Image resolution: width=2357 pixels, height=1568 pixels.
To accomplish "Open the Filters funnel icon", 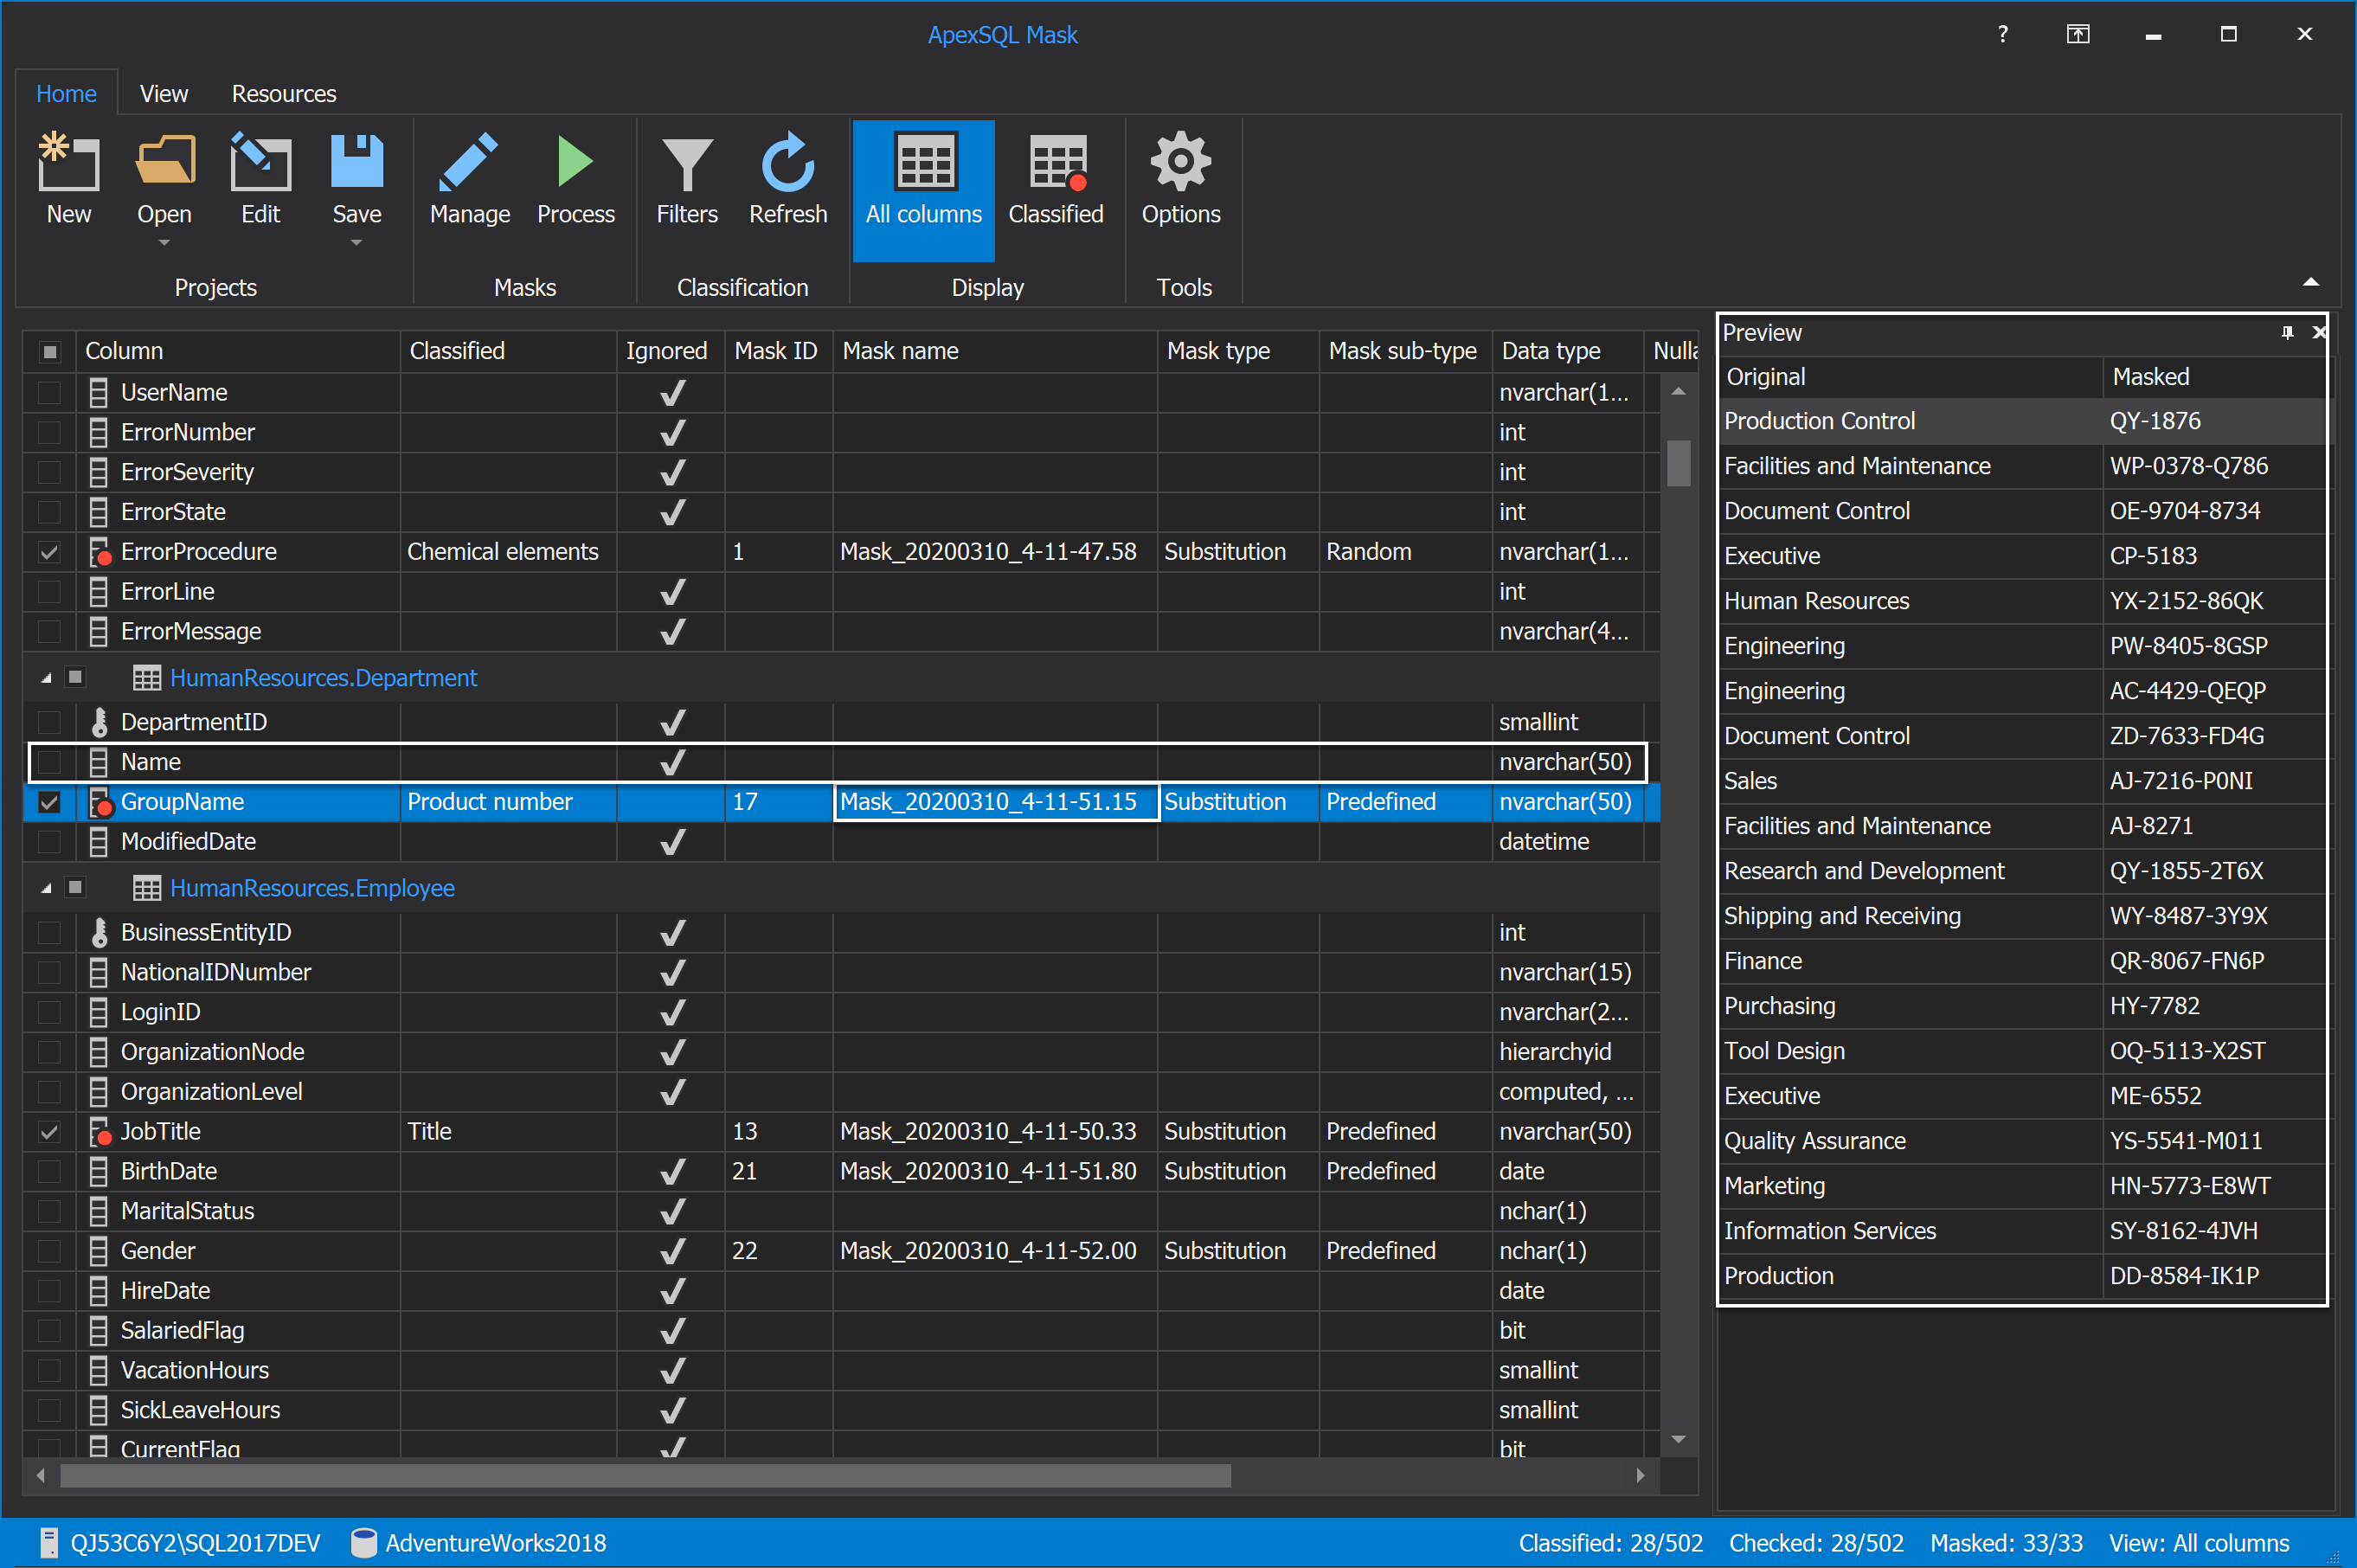I will click(687, 164).
